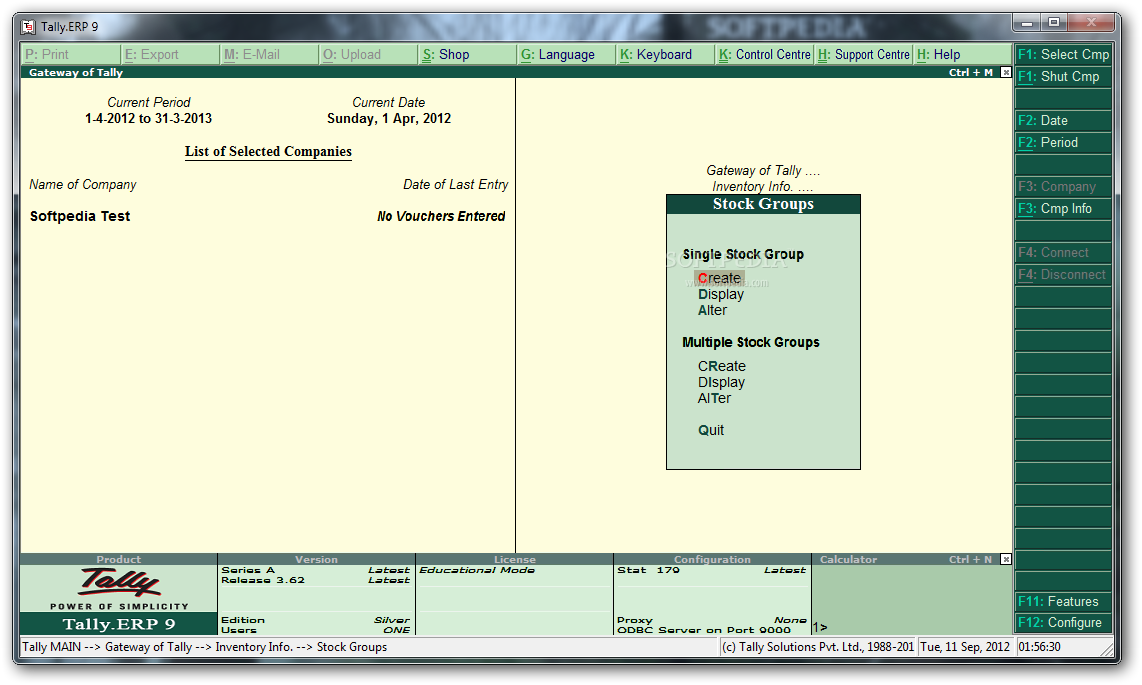Click the Version panel header

(x=316, y=559)
